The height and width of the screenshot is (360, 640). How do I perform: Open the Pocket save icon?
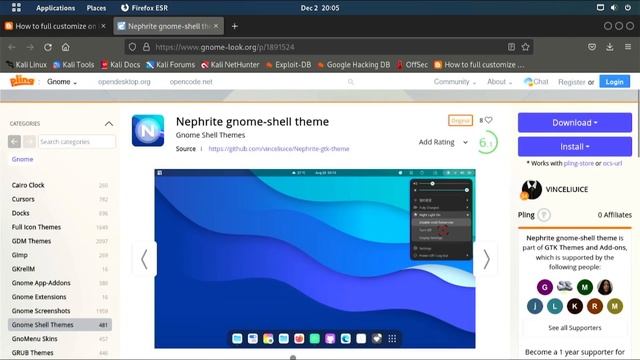592,47
